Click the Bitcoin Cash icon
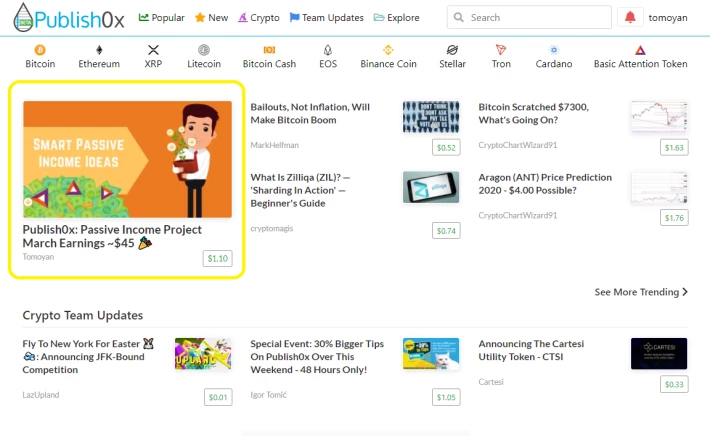The image size is (710, 436). click(269, 49)
